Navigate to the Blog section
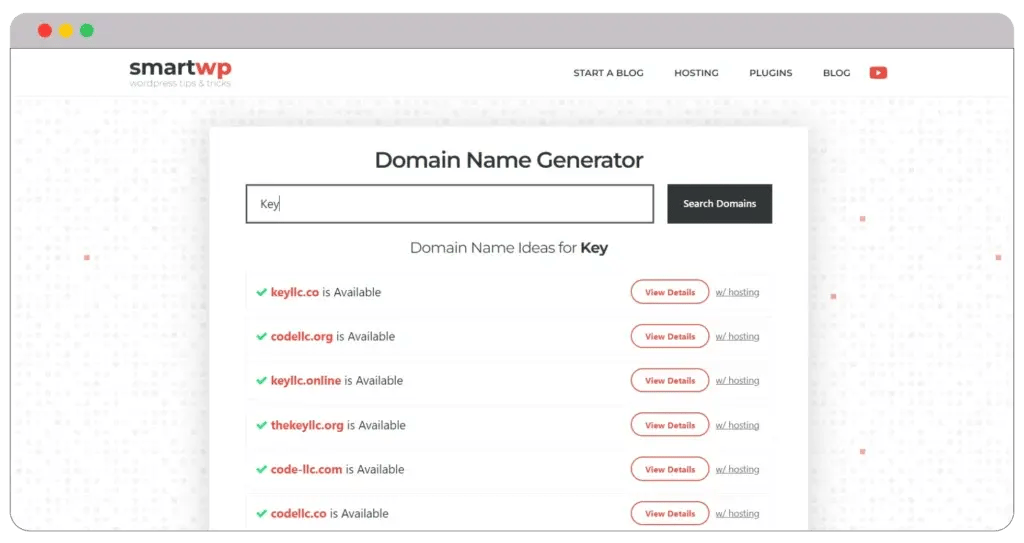Viewport: 1024px width, 543px height. click(x=836, y=73)
